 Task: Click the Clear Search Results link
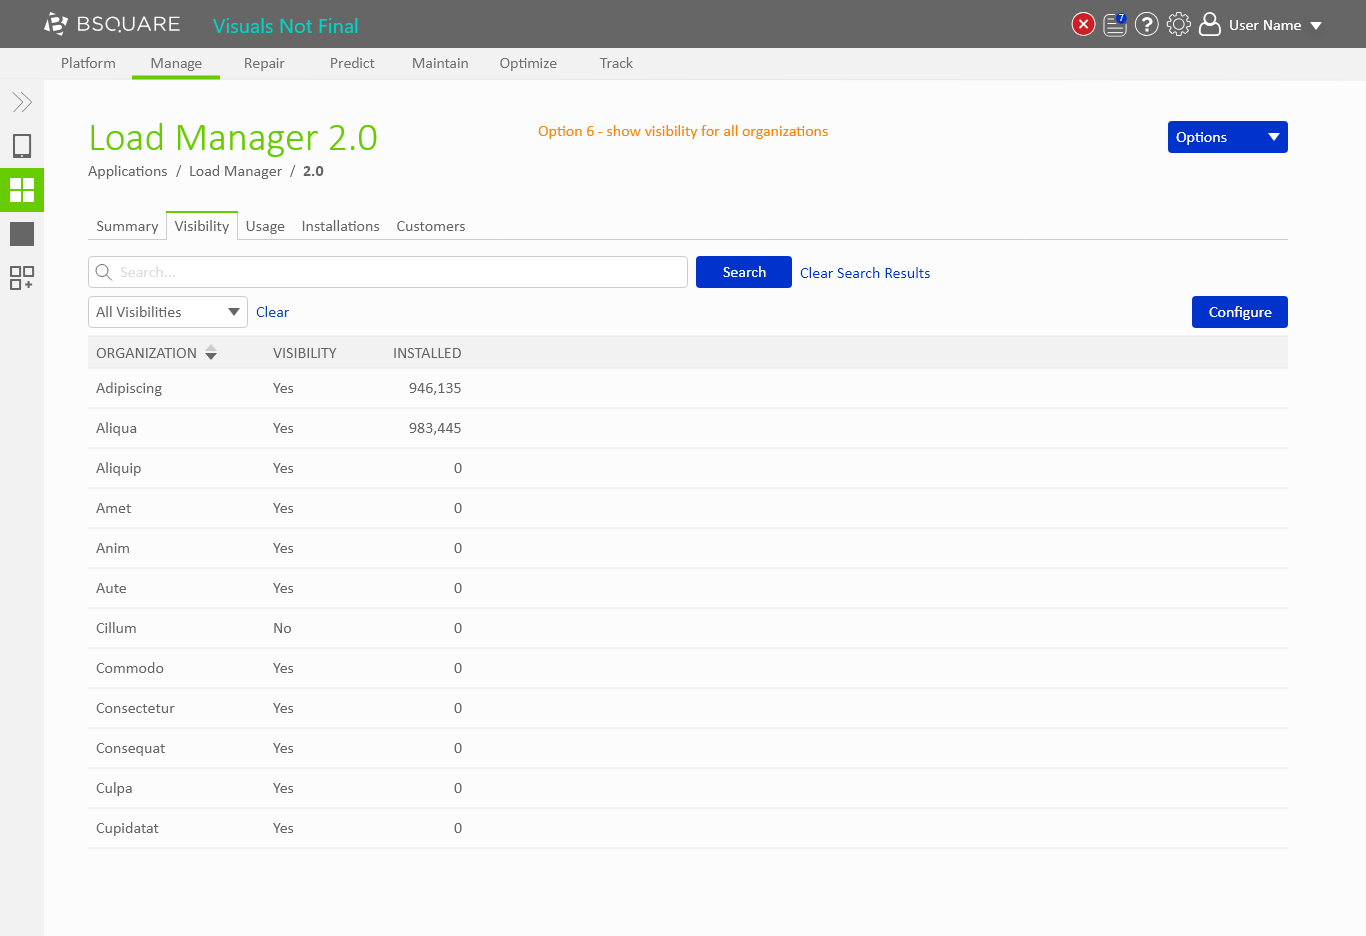pyautogui.click(x=865, y=273)
